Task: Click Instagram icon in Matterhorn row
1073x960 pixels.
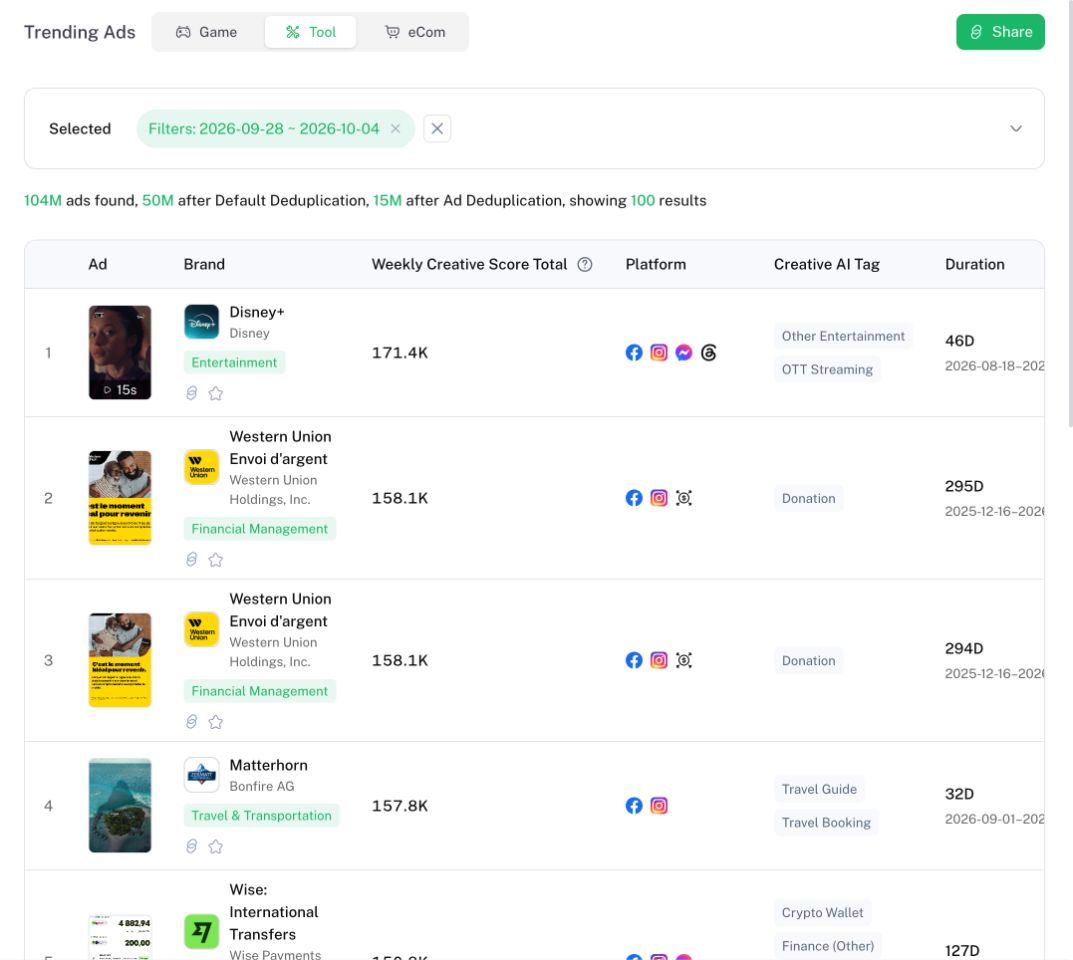Action: point(658,805)
